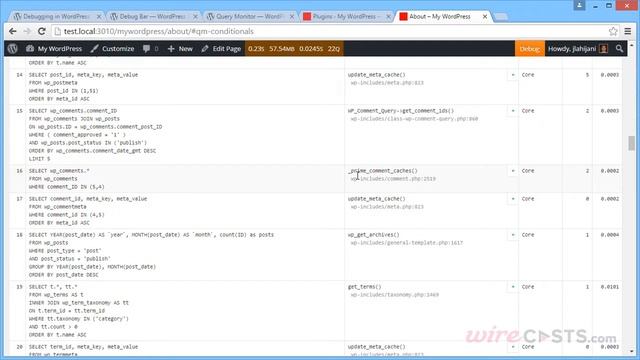Viewport: 640px width, 360px height.
Task: Open the Chrome hamburger menu
Action: click(628, 31)
